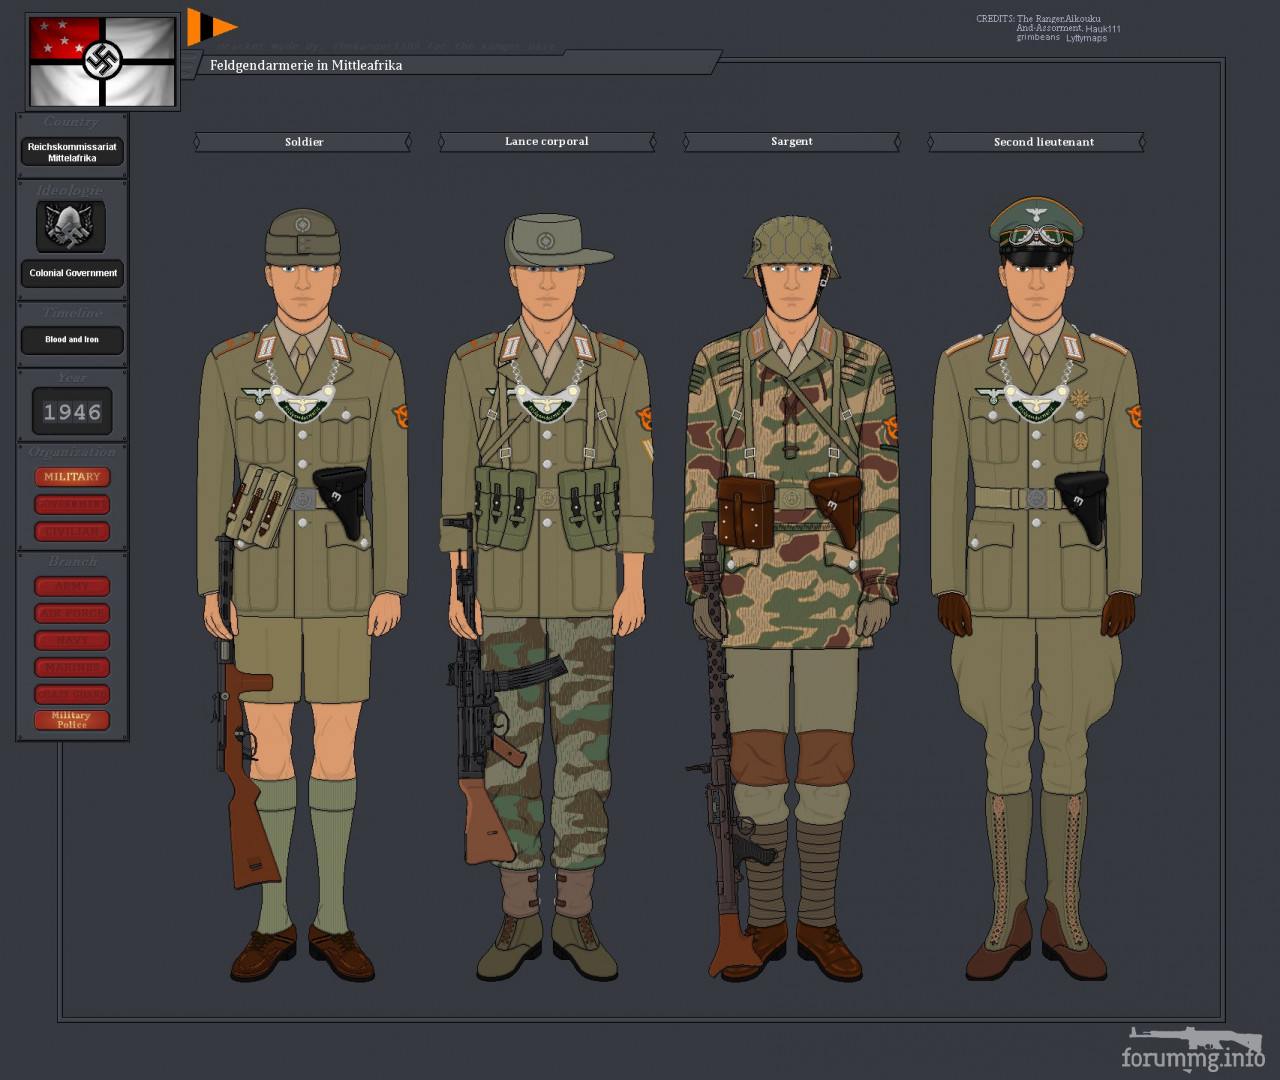Click the Feldgendarmerie in Mittleafrika title
Image resolution: width=1280 pixels, height=1080 pixels.
click(306, 65)
